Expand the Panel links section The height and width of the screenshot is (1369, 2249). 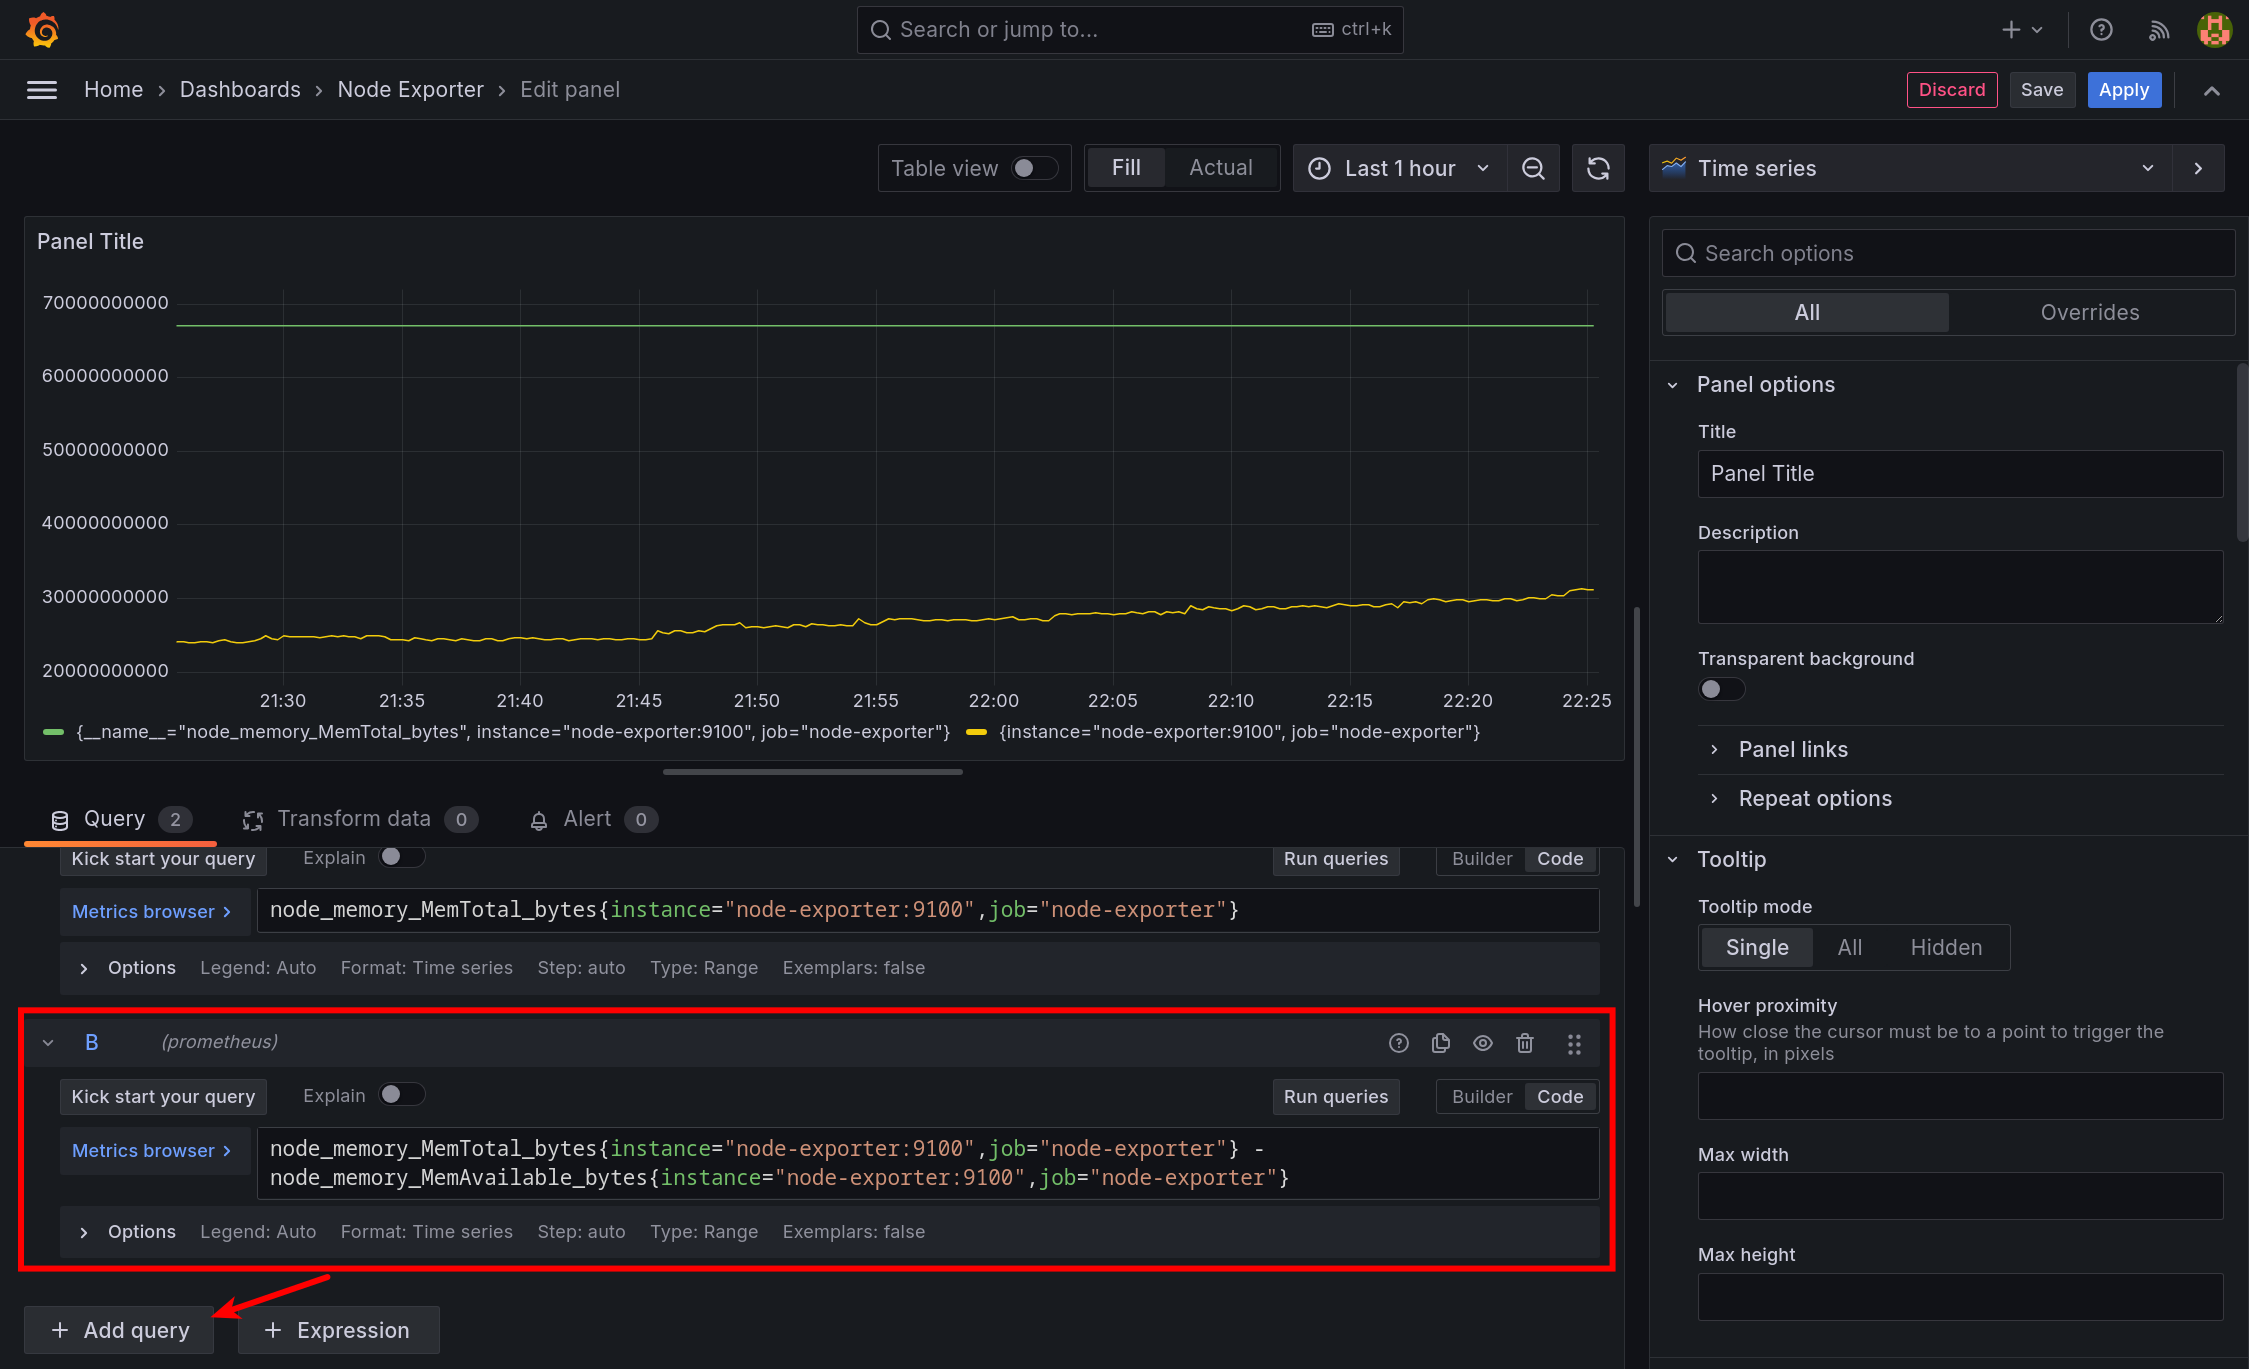pos(1792,750)
